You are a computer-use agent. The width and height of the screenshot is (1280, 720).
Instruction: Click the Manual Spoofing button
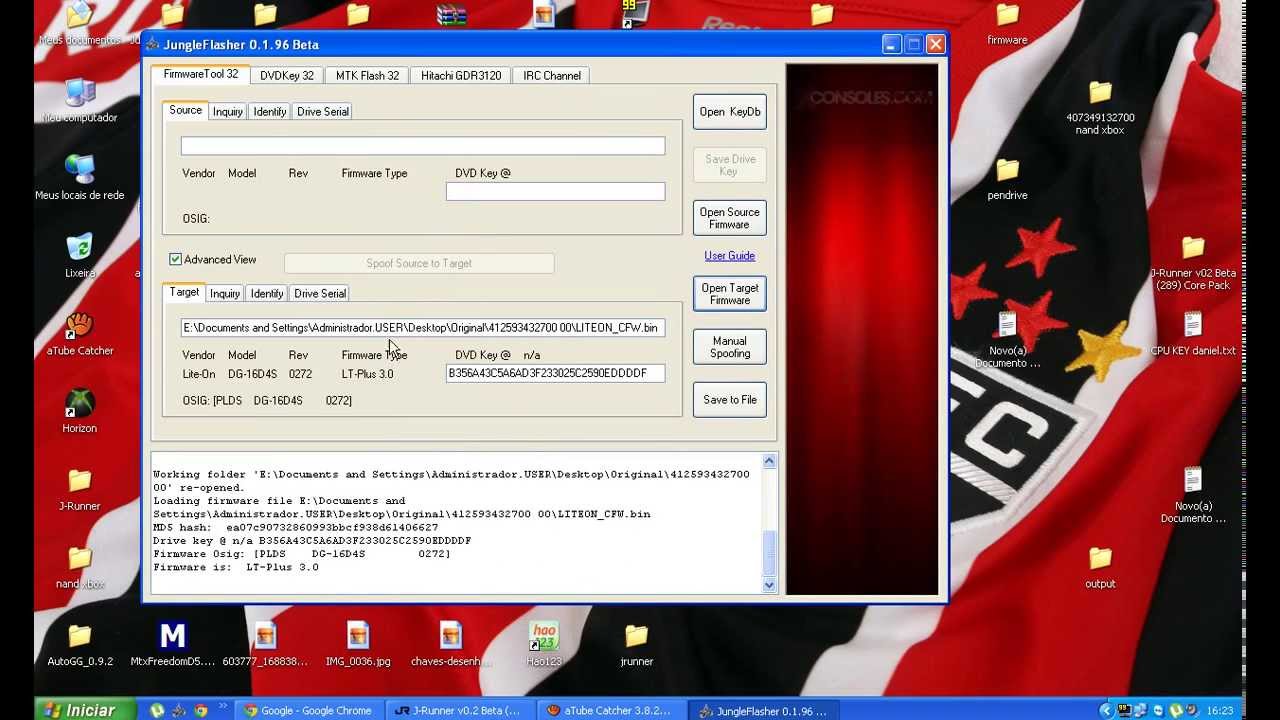click(x=730, y=347)
